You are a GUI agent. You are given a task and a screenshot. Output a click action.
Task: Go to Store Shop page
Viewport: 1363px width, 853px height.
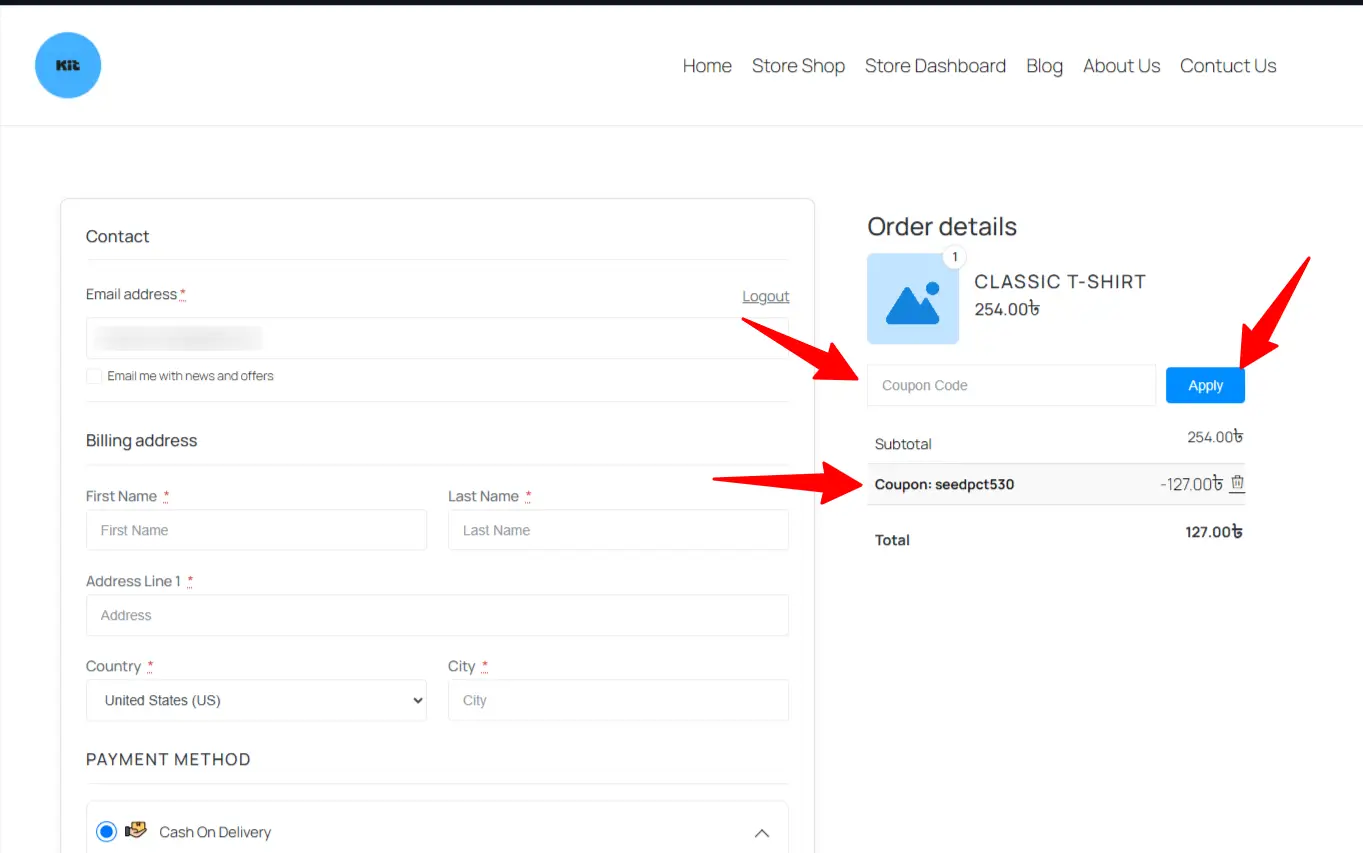tap(798, 66)
